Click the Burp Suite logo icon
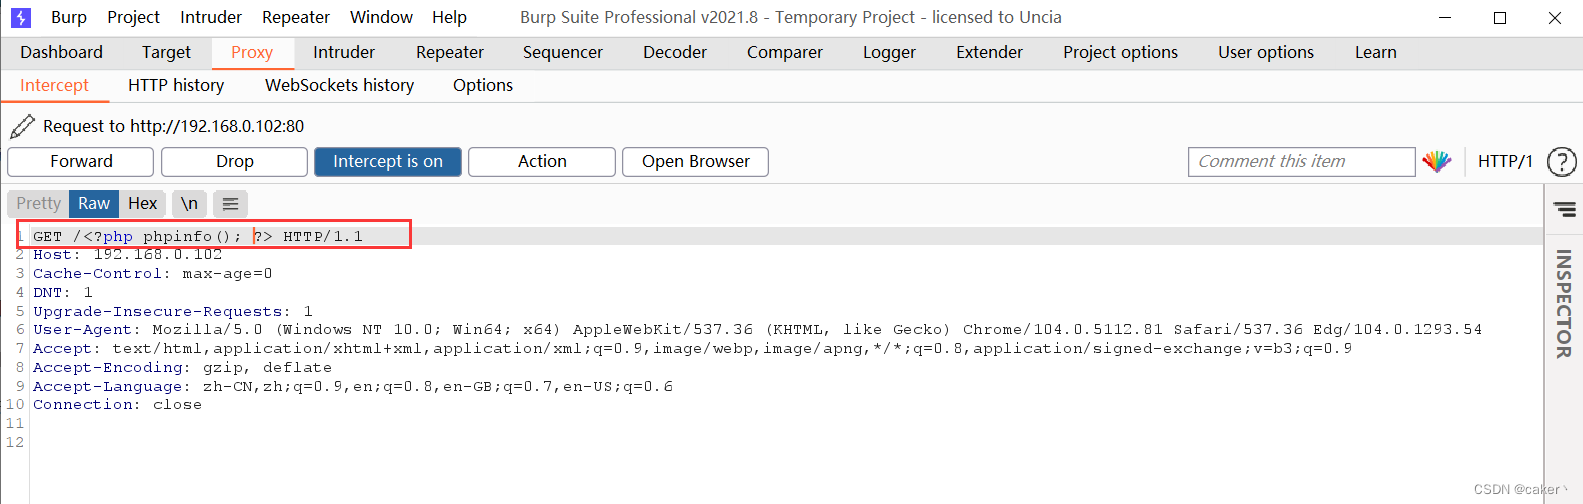This screenshot has height=504, width=1583. point(21,17)
